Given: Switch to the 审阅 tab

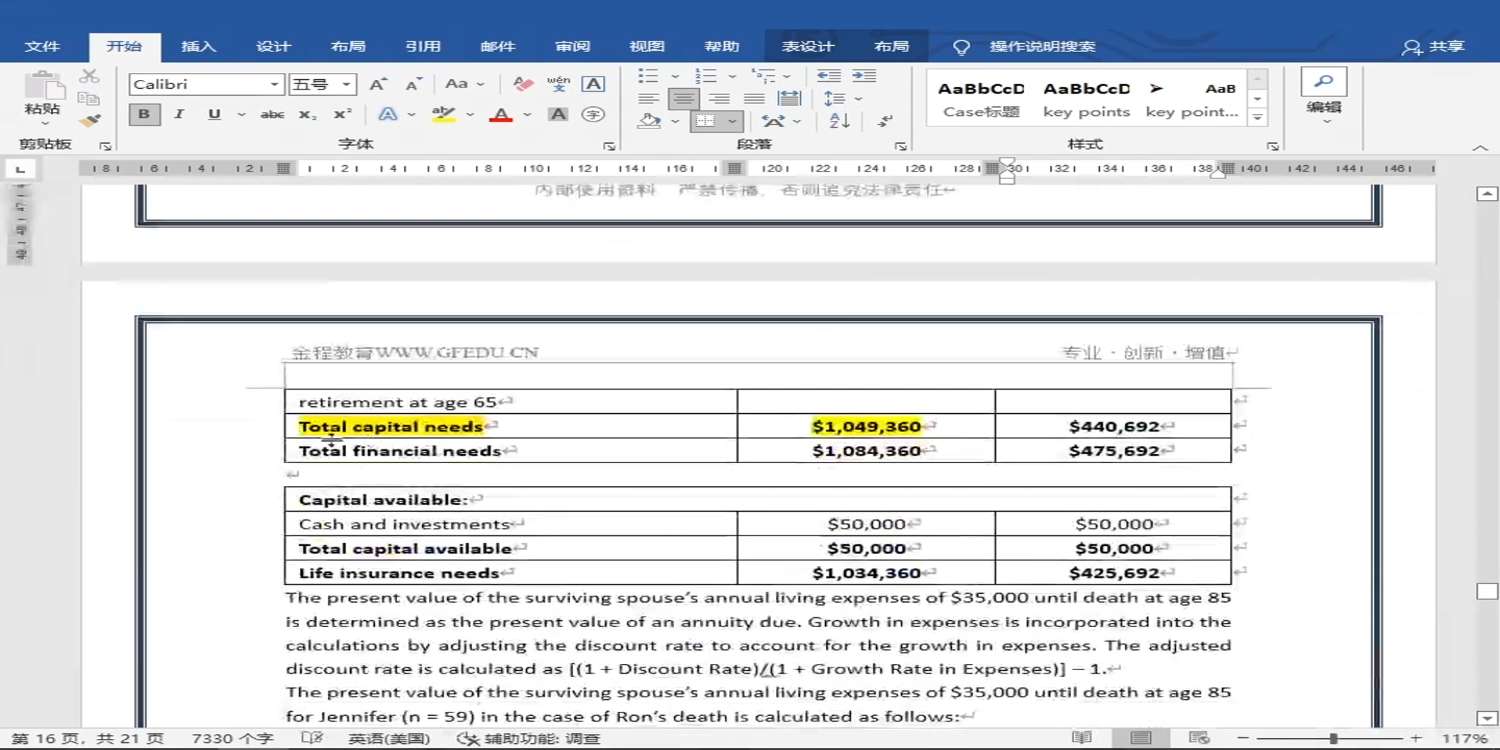Looking at the screenshot, I should click(x=572, y=47).
